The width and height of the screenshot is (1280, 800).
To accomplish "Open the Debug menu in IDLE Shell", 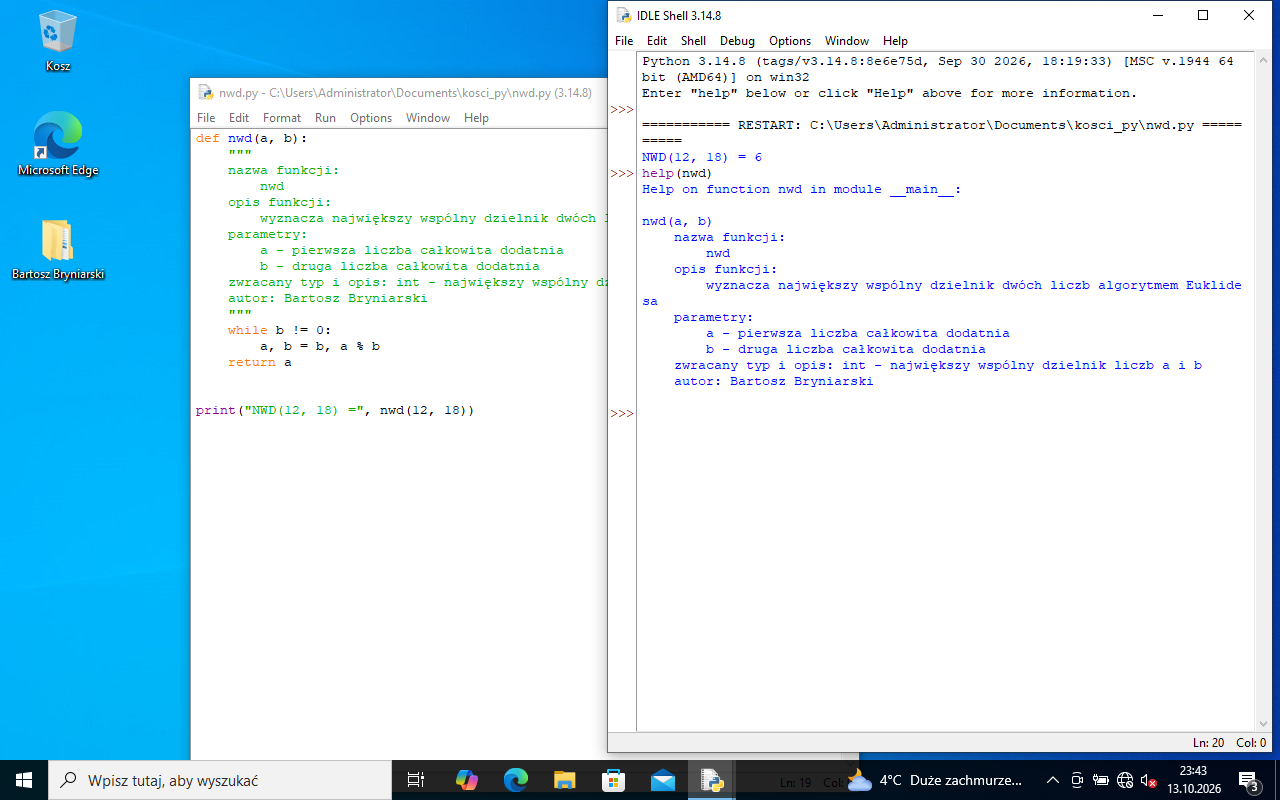I will [x=737, y=41].
